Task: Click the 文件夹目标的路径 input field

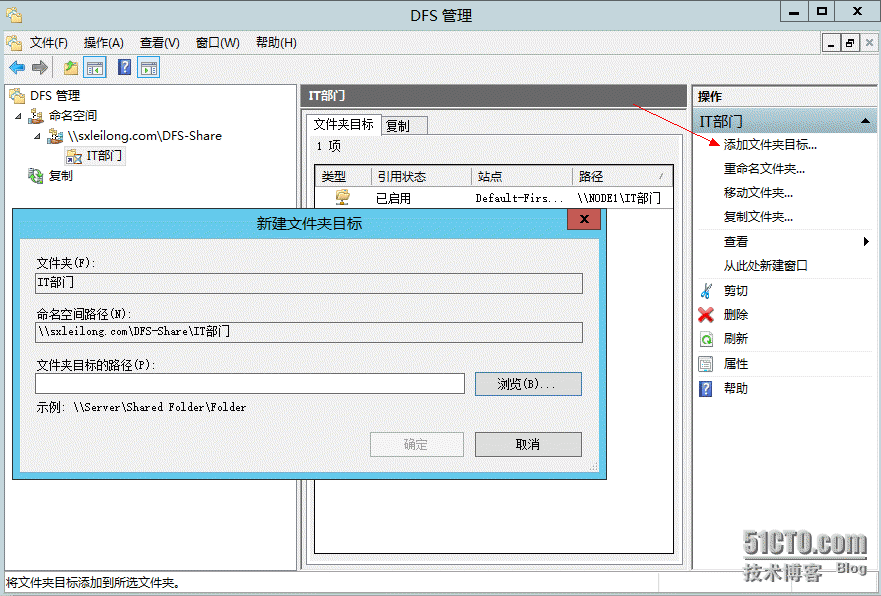Action: pyautogui.click(x=250, y=384)
